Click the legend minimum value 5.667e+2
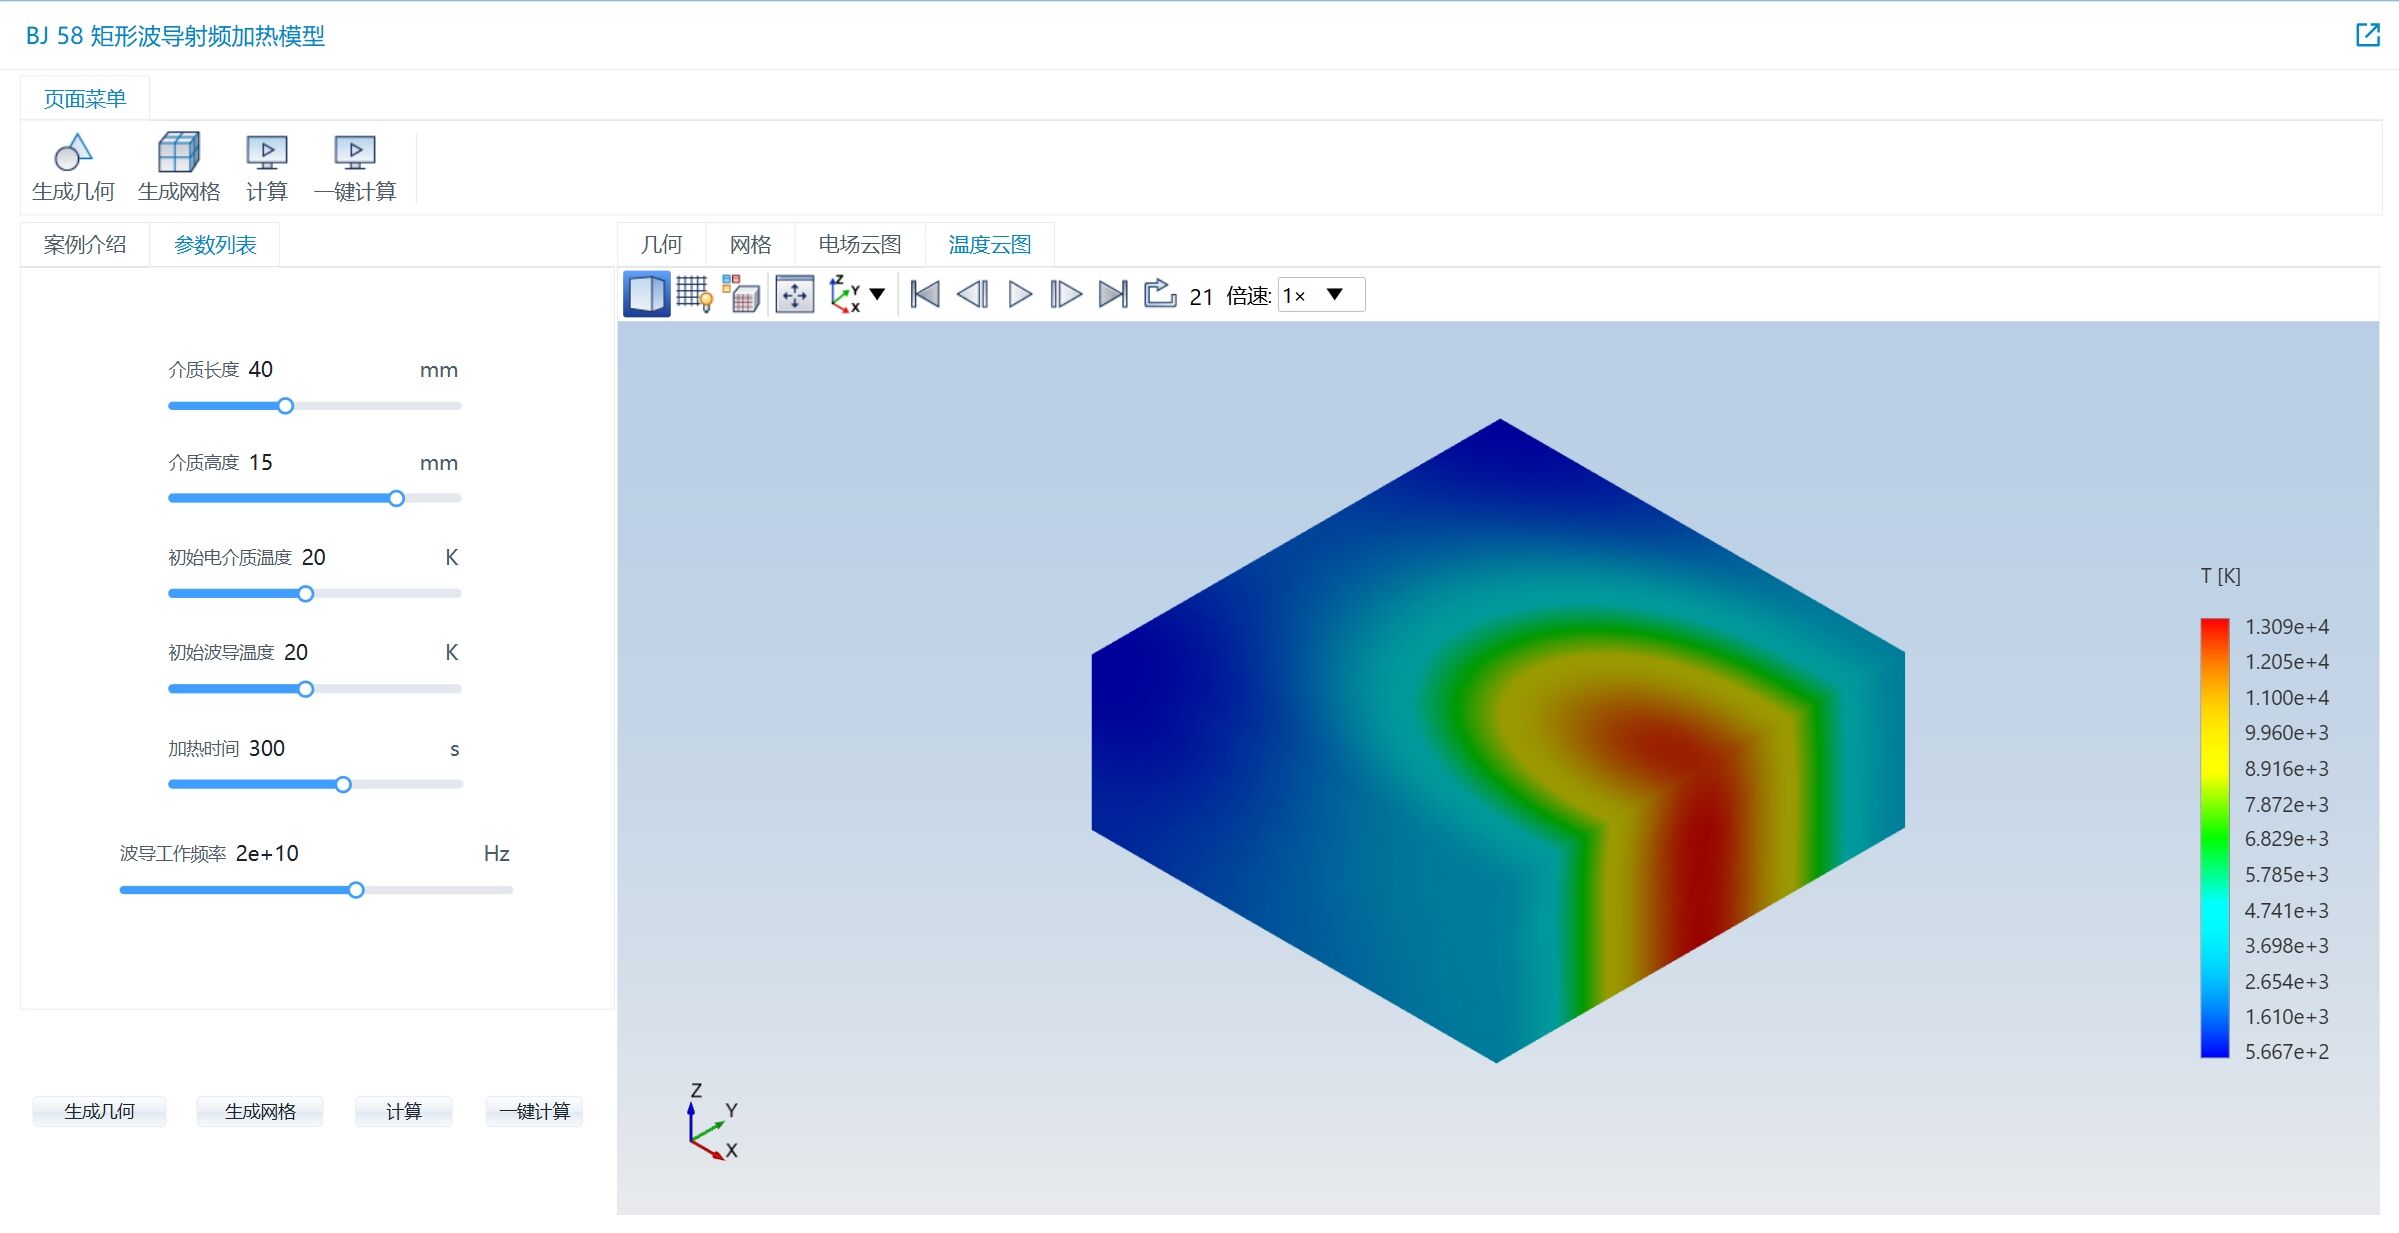2399x1233 pixels. pyautogui.click(x=2286, y=1052)
